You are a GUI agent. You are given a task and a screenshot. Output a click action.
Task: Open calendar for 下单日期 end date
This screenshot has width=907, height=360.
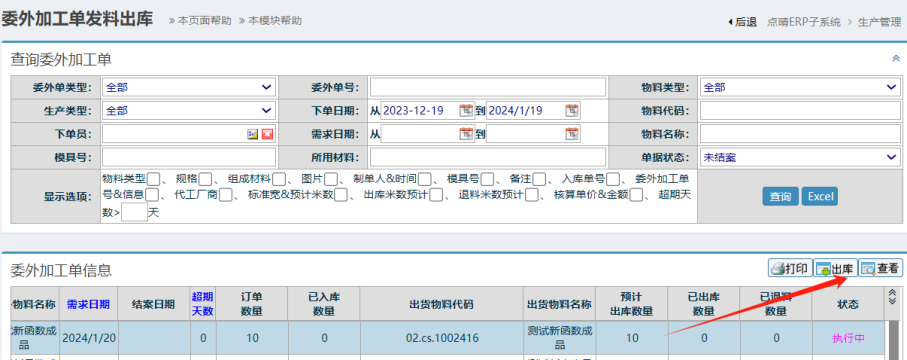click(x=572, y=111)
